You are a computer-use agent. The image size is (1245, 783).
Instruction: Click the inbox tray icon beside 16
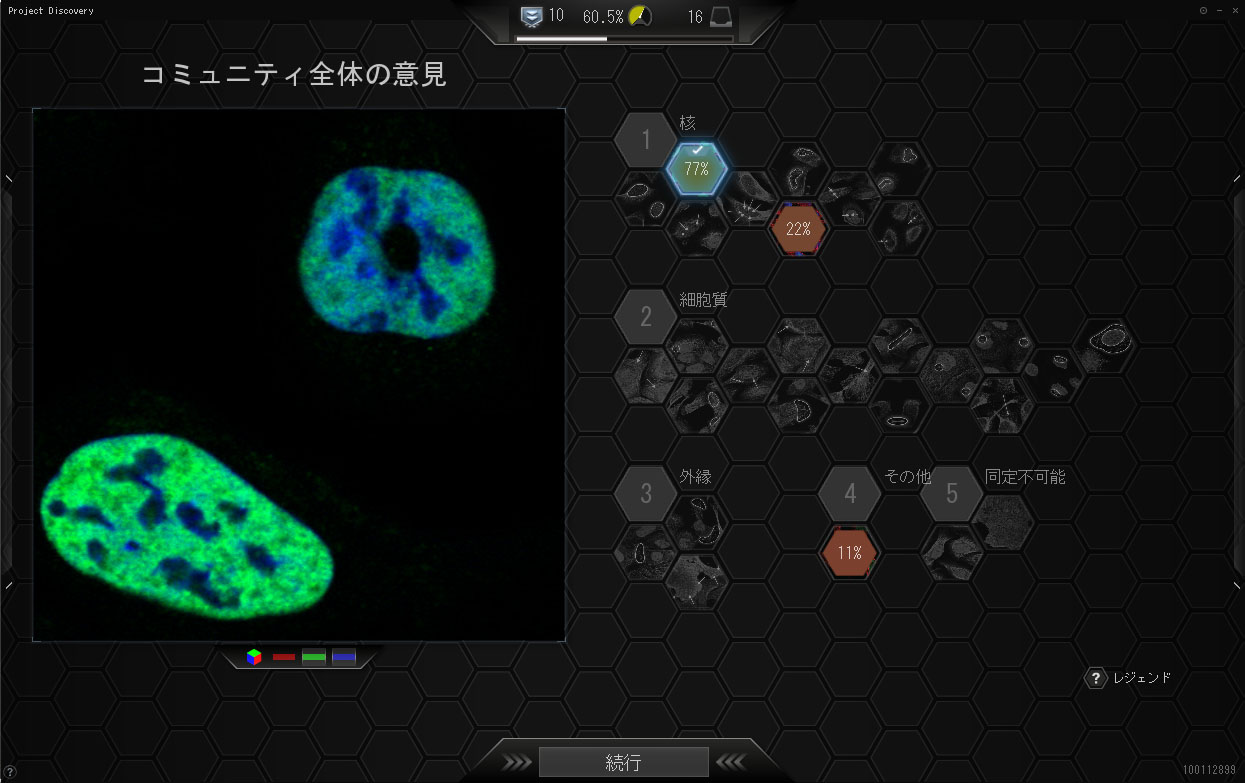click(x=722, y=17)
